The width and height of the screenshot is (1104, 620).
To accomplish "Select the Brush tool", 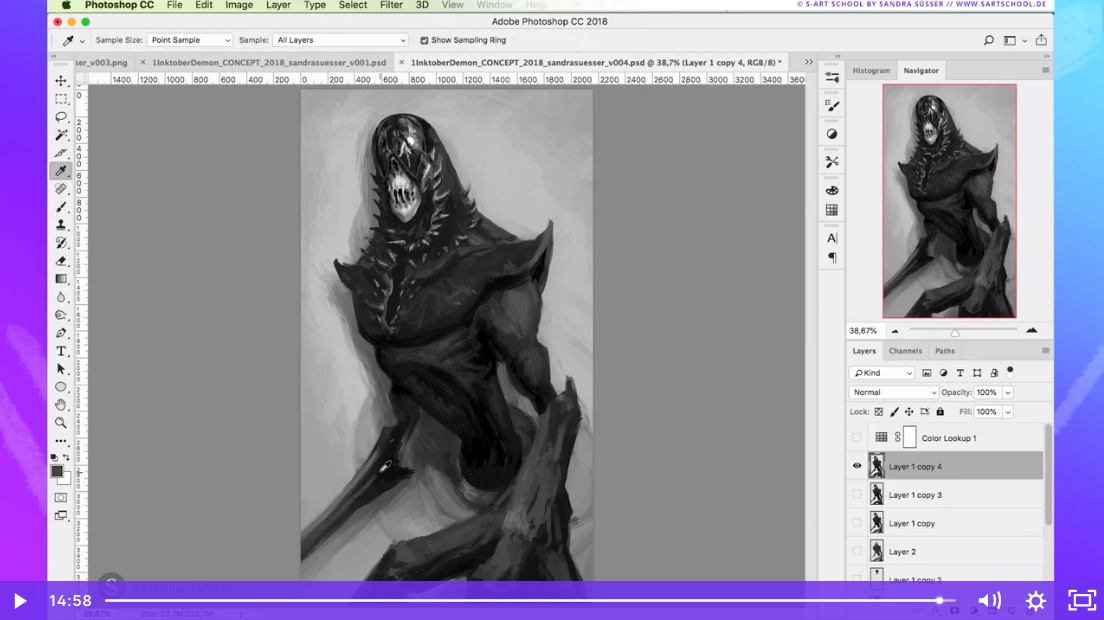I will tap(61, 207).
